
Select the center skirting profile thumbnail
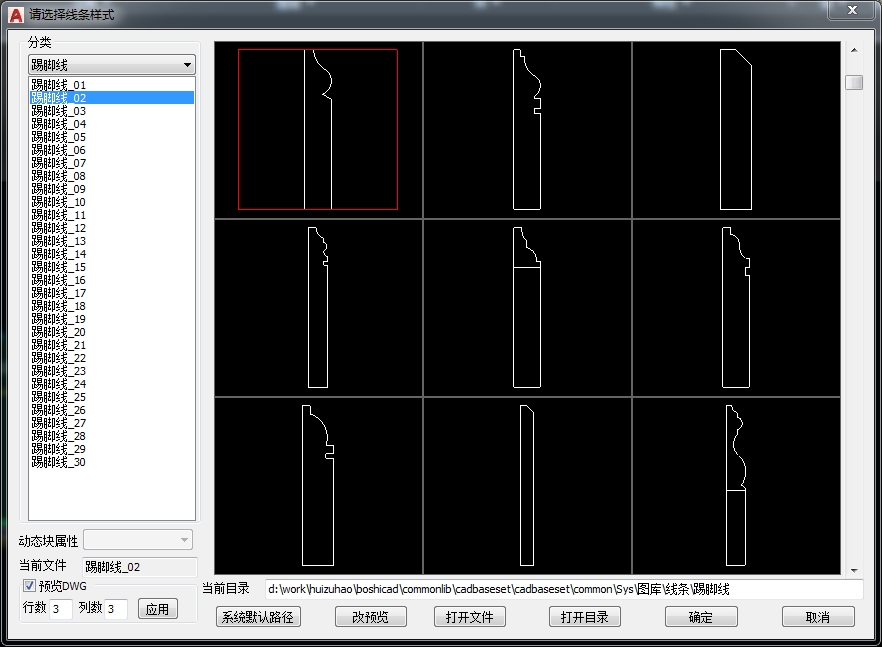tap(527, 308)
